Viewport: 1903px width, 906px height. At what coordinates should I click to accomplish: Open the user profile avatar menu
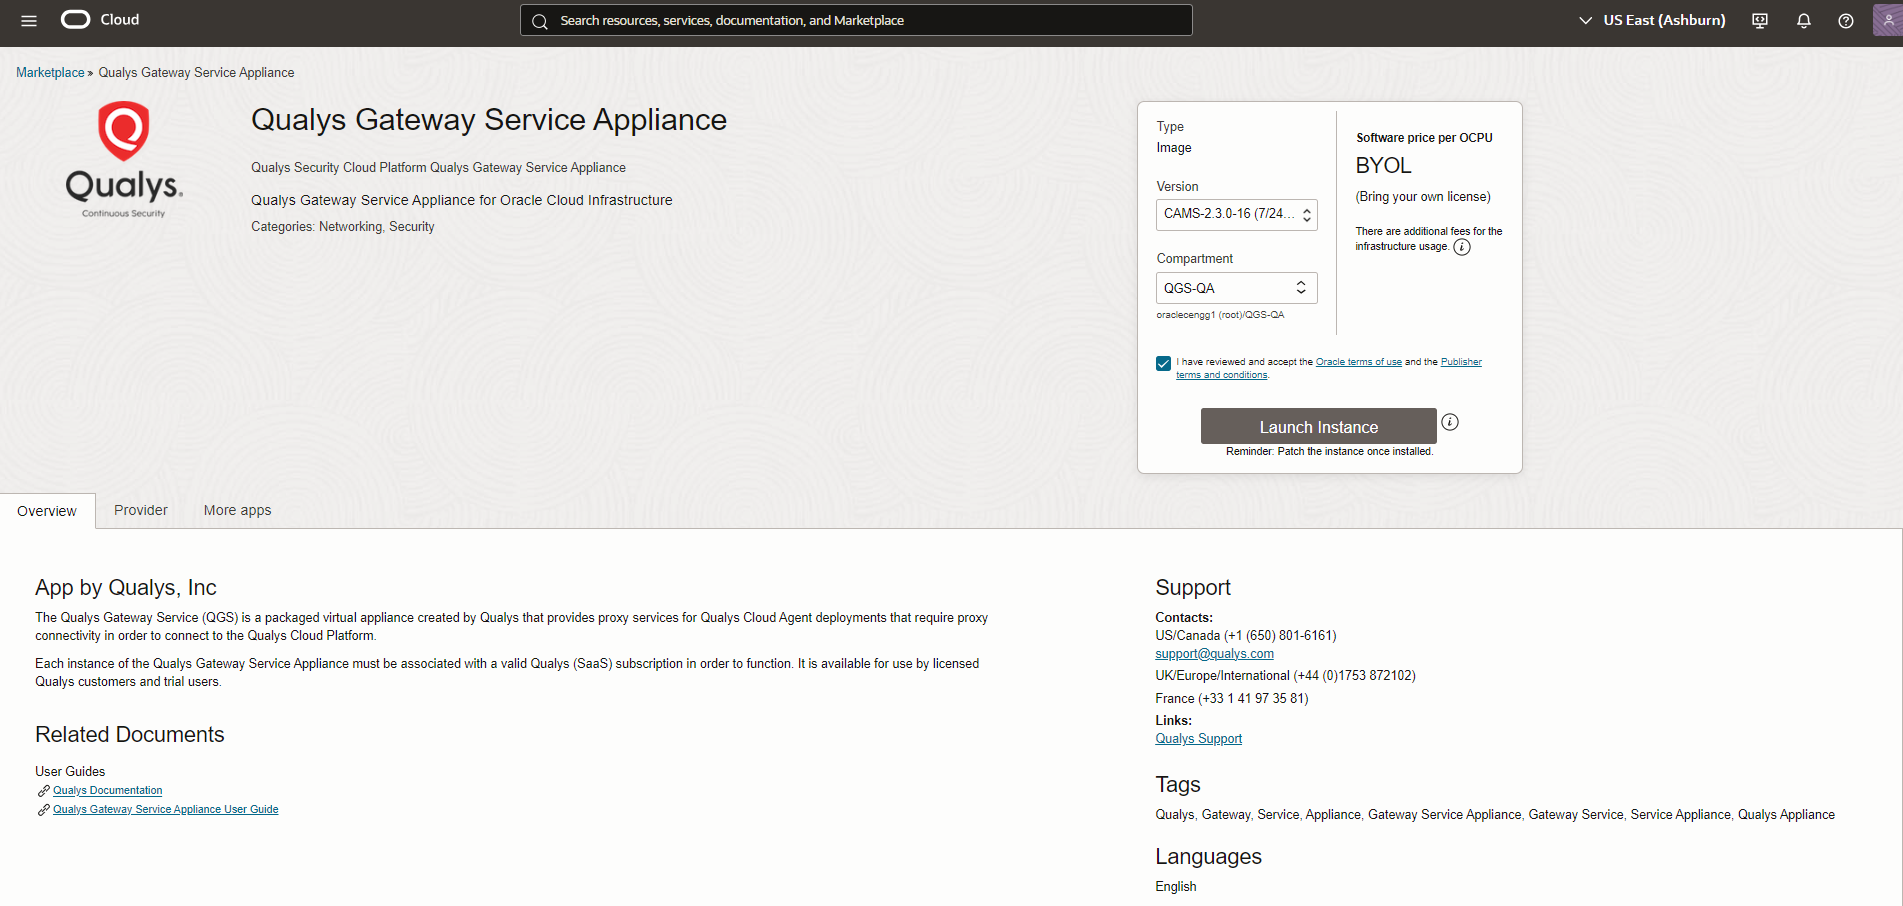click(x=1887, y=20)
